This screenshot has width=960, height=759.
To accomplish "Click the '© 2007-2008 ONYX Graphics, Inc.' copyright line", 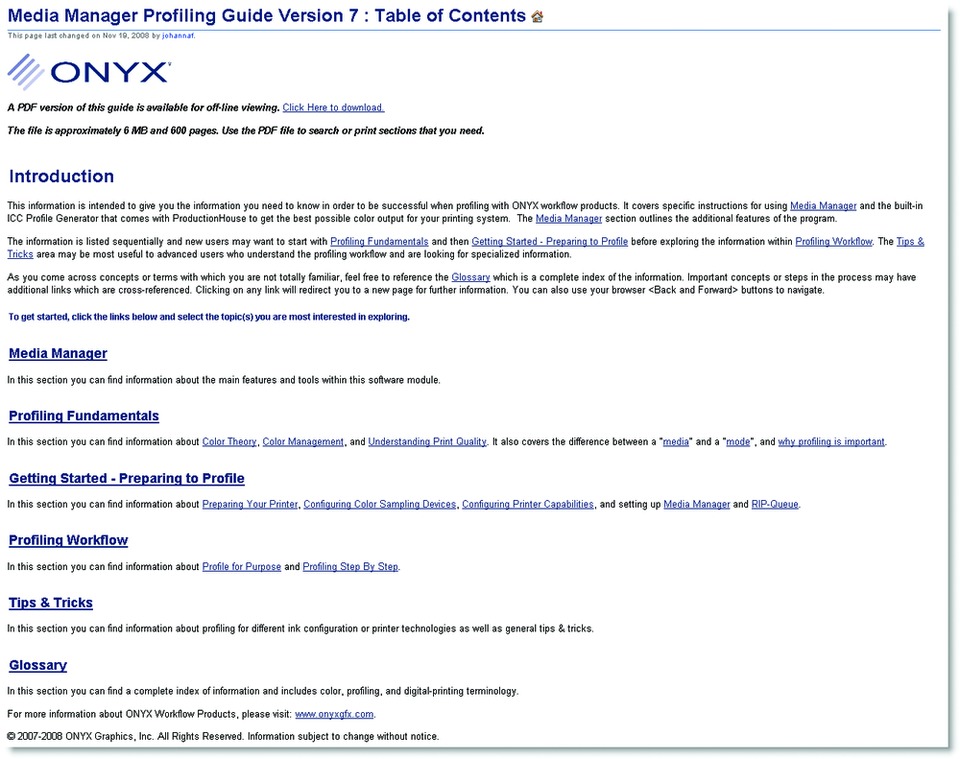I will point(223,736).
